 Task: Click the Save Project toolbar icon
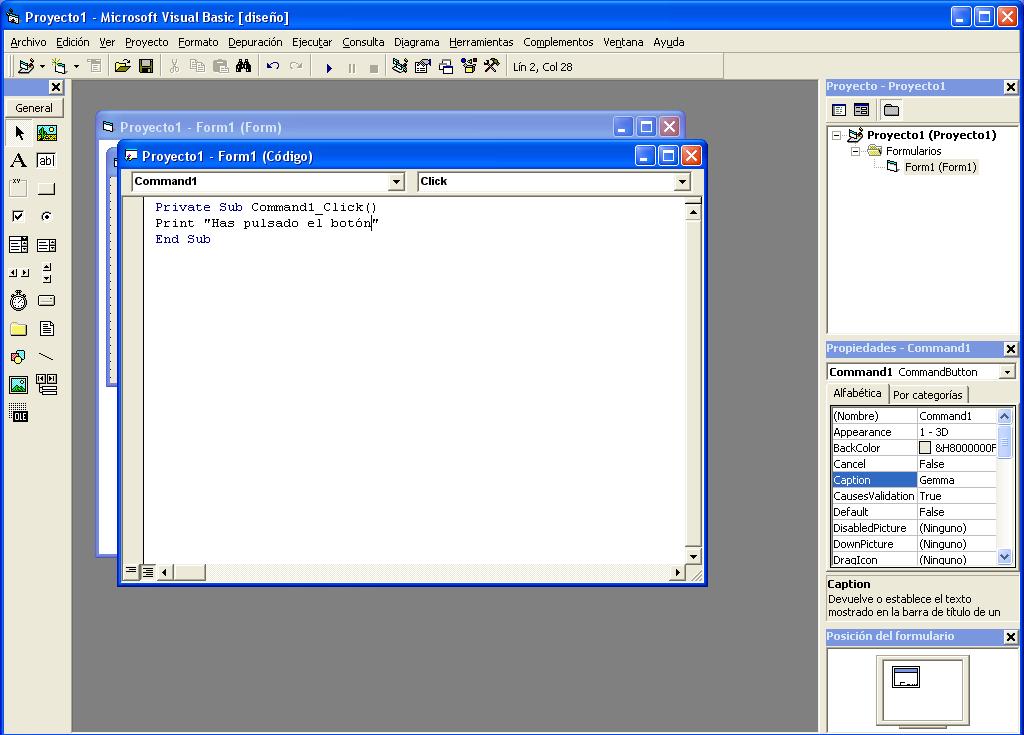click(146, 65)
